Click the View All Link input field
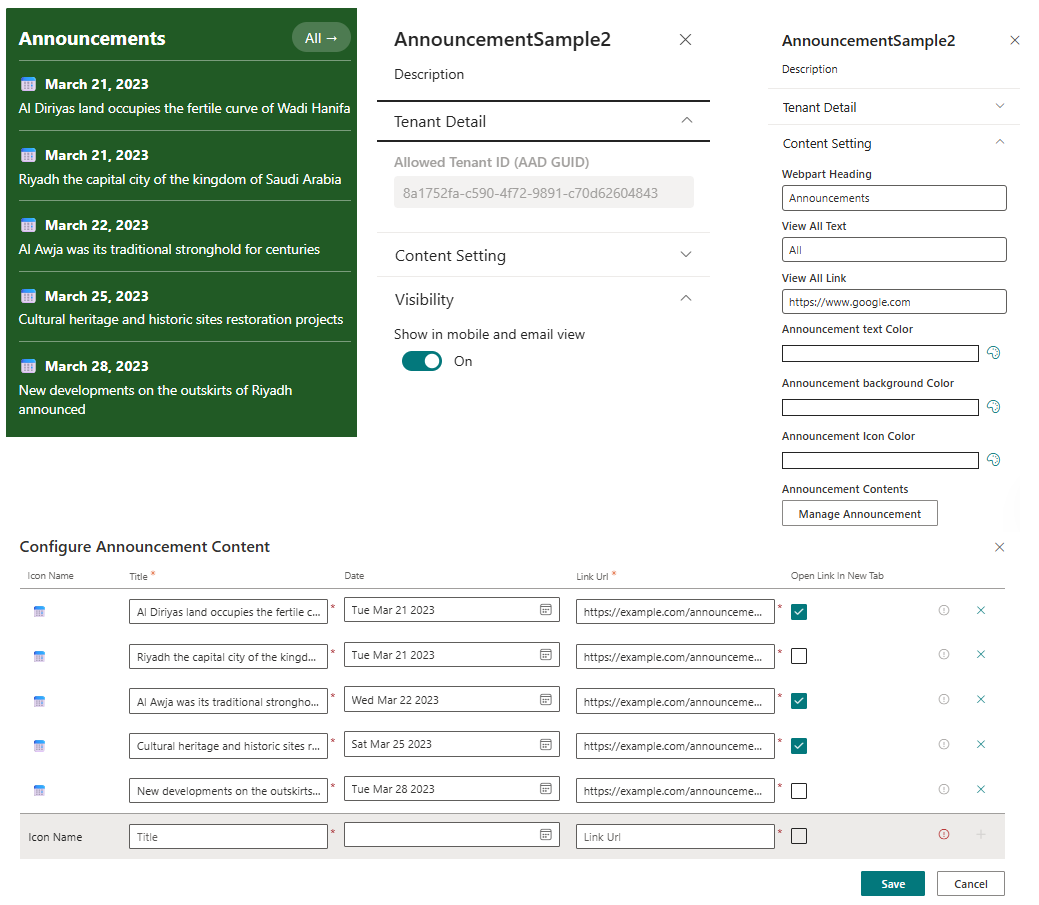This screenshot has height=905, width=1039. (x=893, y=301)
